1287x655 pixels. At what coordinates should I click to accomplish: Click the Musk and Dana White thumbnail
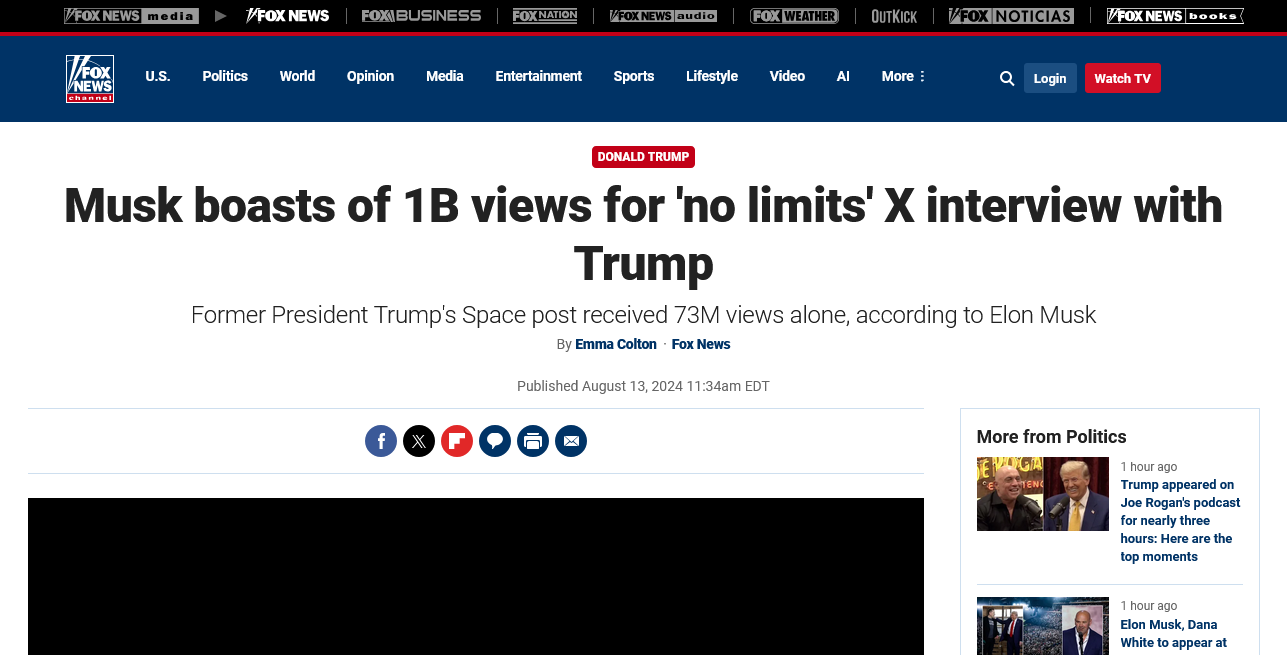(x=1043, y=626)
